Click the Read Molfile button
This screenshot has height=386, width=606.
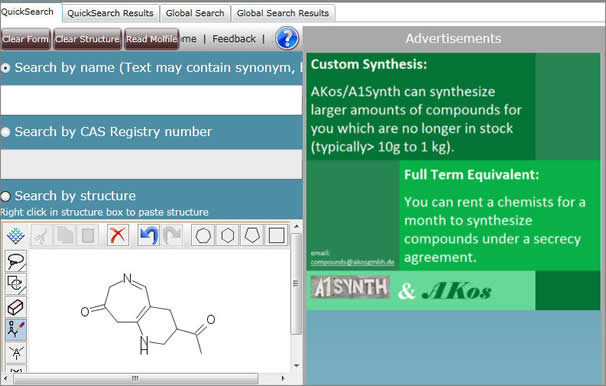pyautogui.click(x=152, y=39)
